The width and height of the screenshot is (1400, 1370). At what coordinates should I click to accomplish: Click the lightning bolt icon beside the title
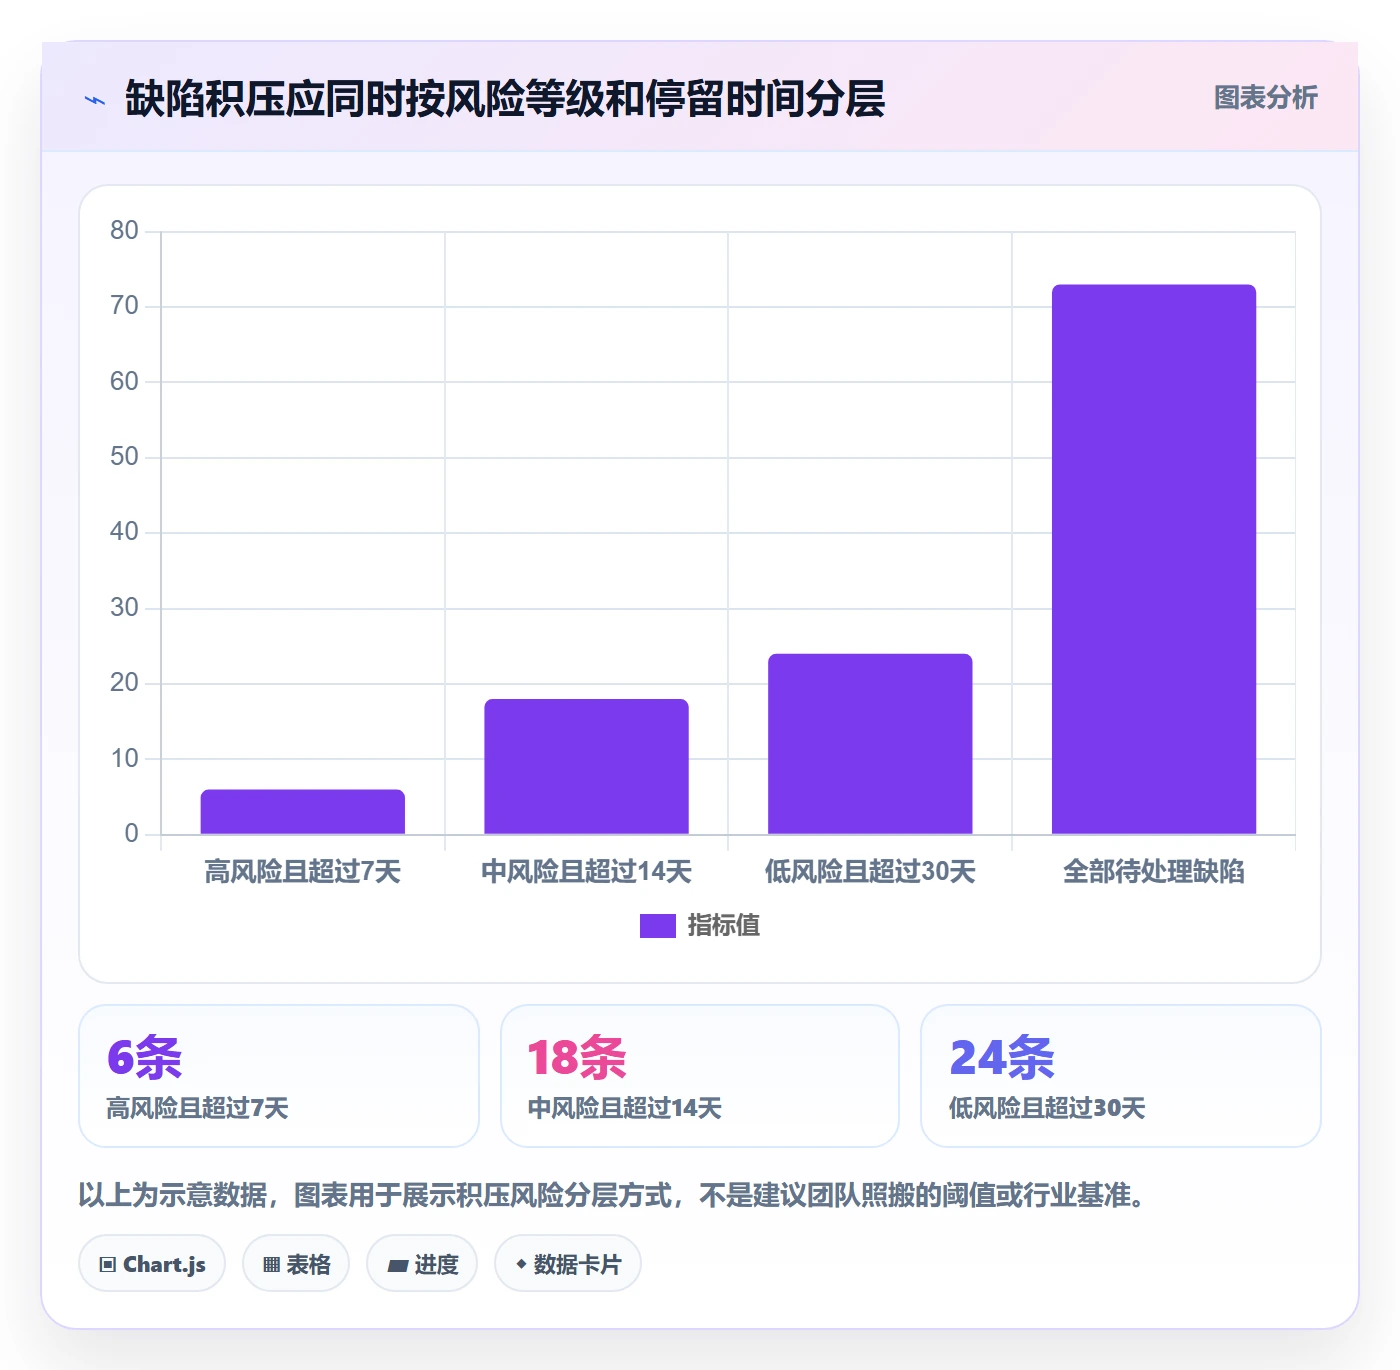pyautogui.click(x=95, y=100)
